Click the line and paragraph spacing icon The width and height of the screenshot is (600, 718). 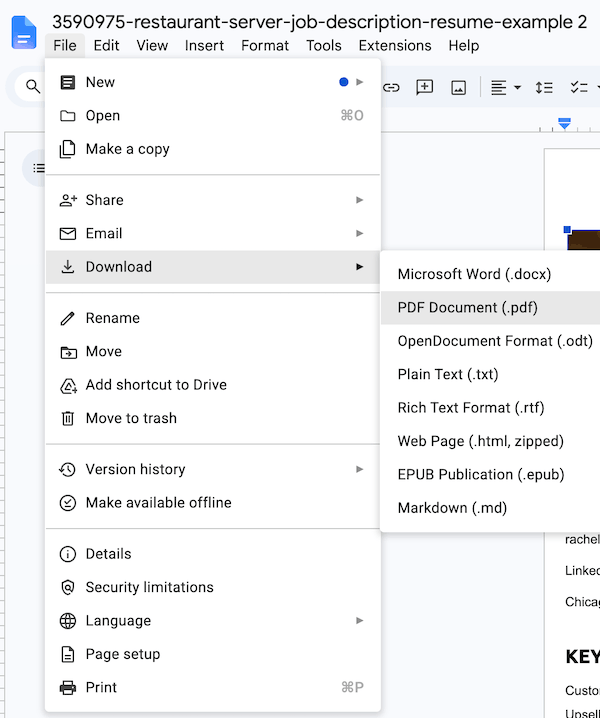[x=544, y=87]
